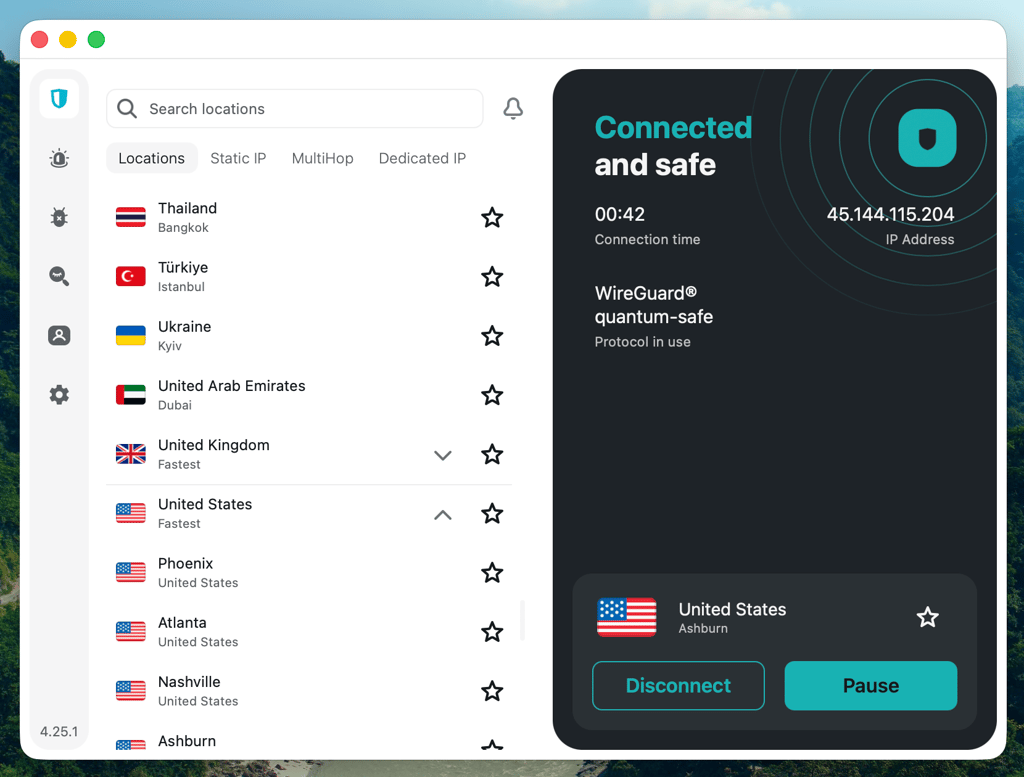Open the Antivirus bug icon in sidebar

click(59, 217)
